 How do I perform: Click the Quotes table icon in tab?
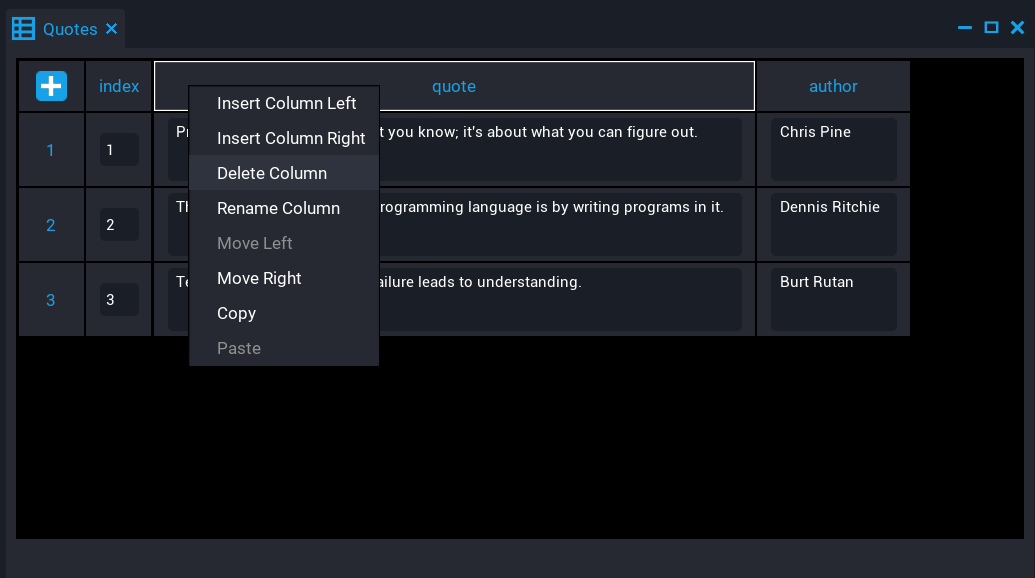coord(23,29)
